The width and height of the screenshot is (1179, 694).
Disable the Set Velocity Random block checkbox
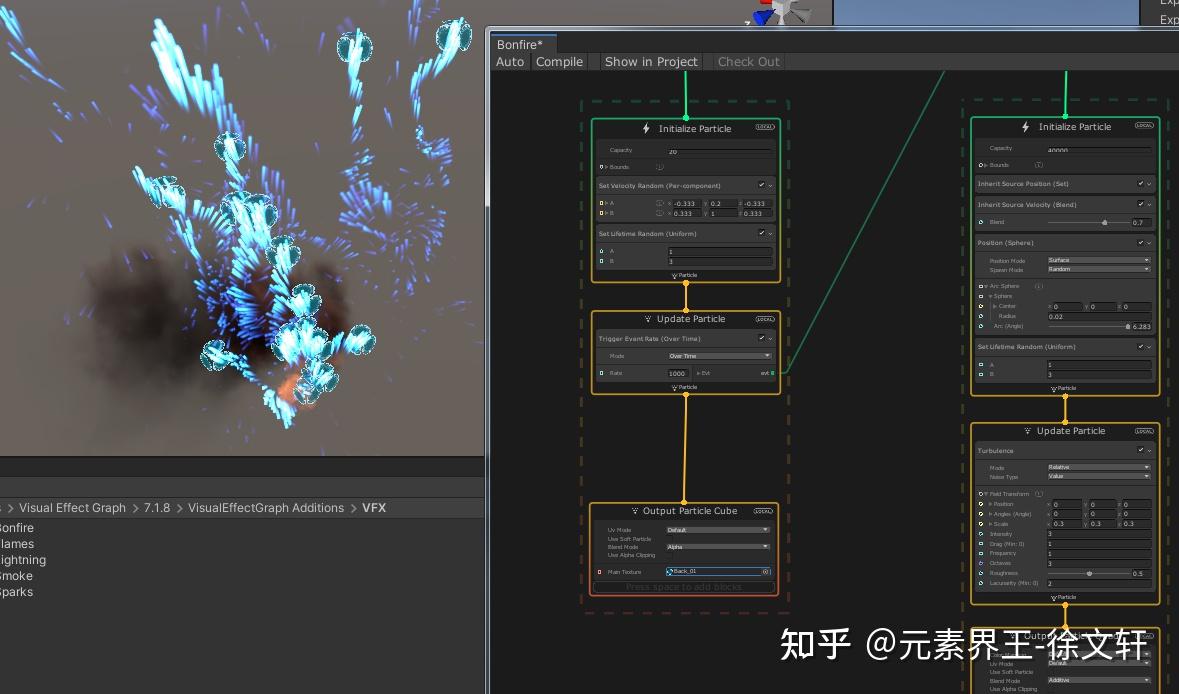point(761,185)
